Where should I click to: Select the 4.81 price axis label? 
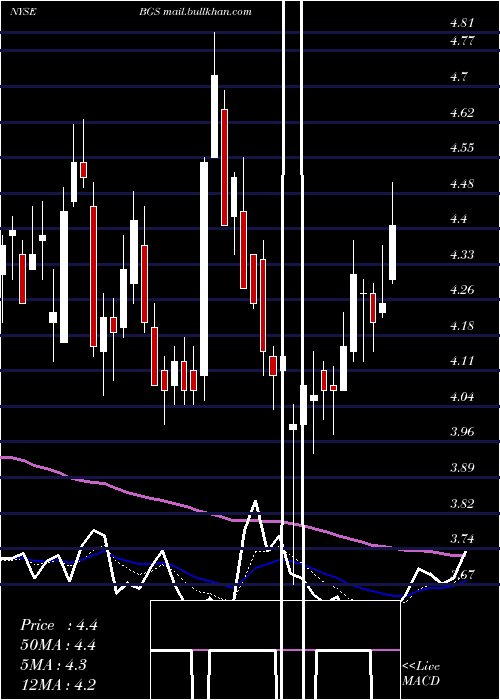pos(462,23)
